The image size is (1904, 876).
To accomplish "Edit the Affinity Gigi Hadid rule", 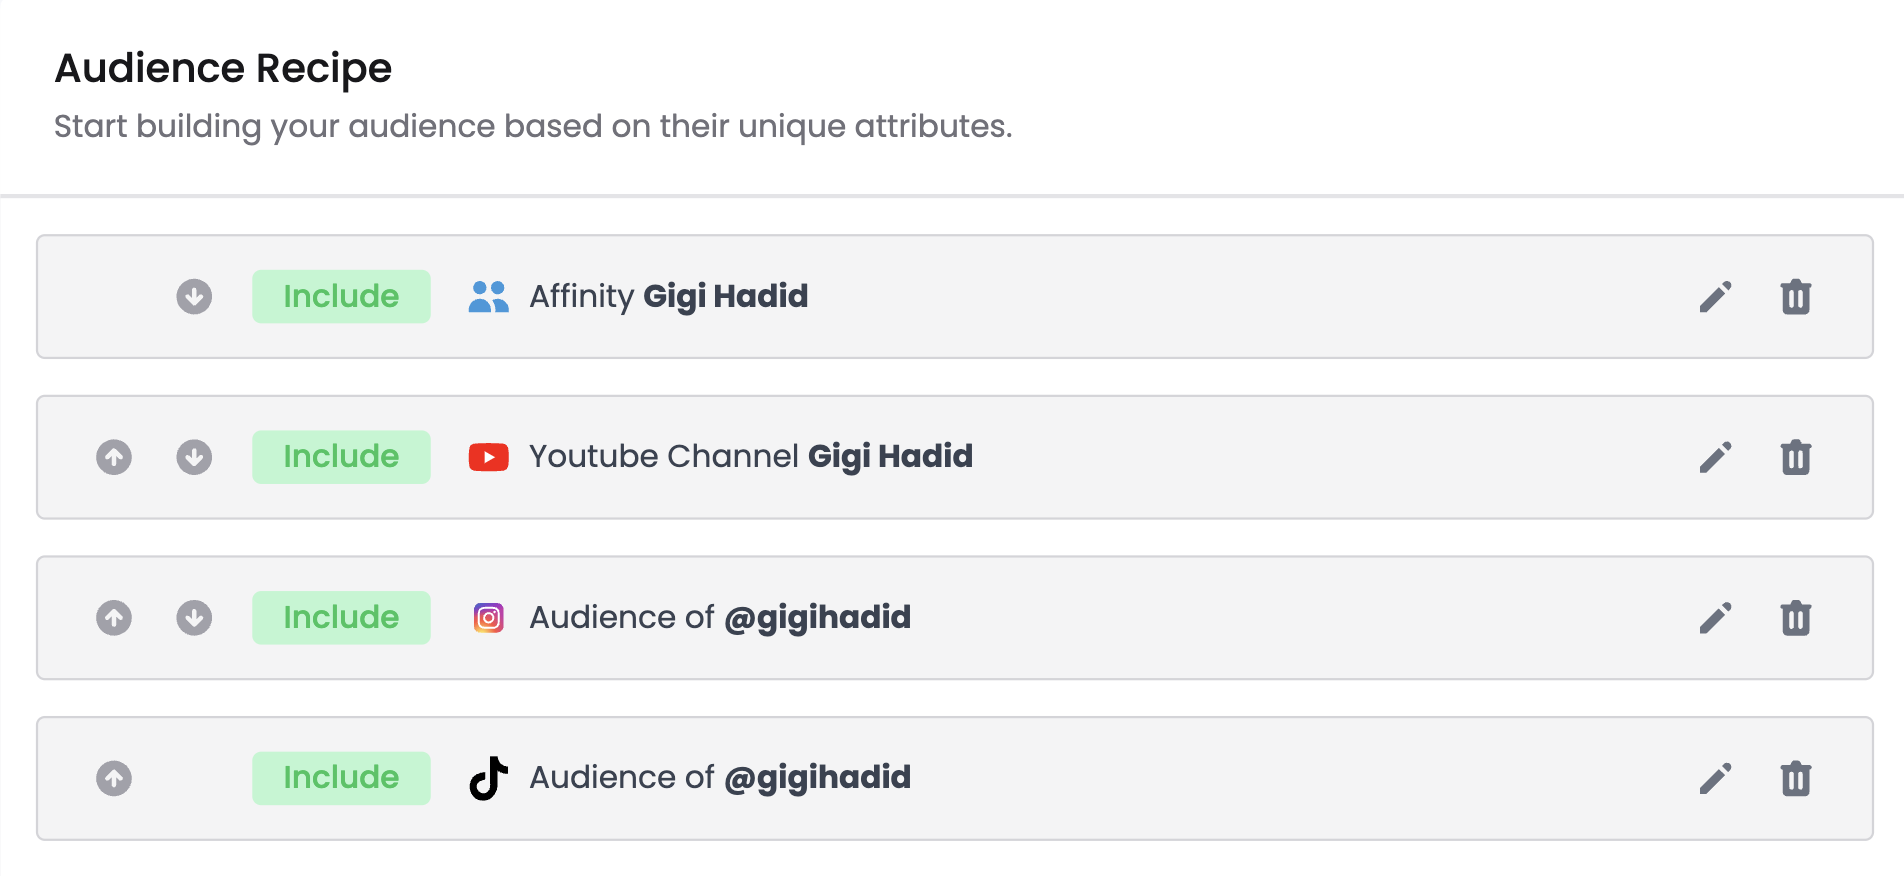I will click(x=1715, y=297).
